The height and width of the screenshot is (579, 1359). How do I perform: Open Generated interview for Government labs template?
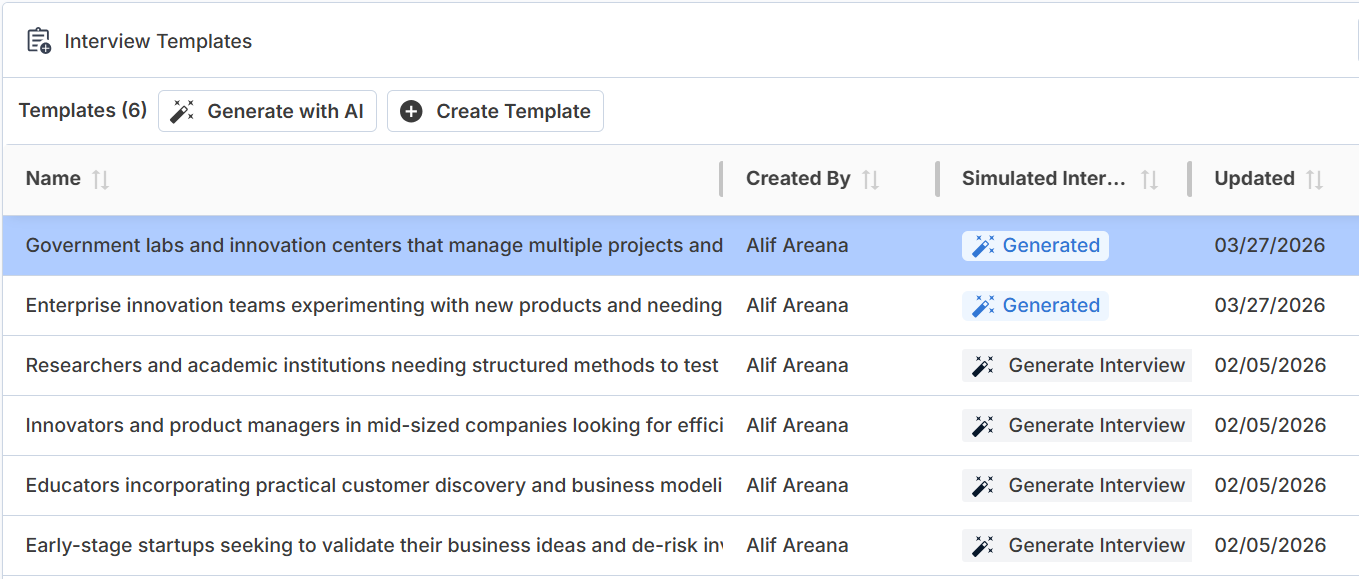[x=1035, y=246]
